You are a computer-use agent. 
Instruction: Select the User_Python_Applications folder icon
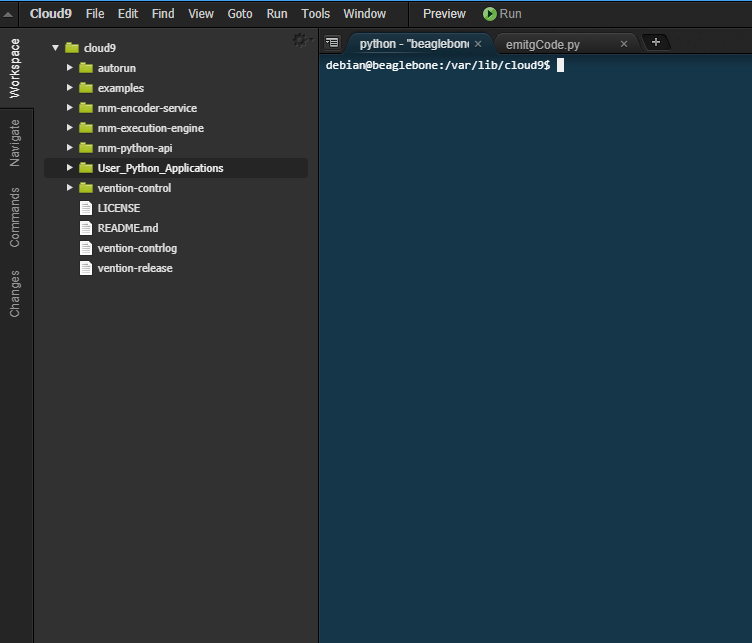pos(86,168)
